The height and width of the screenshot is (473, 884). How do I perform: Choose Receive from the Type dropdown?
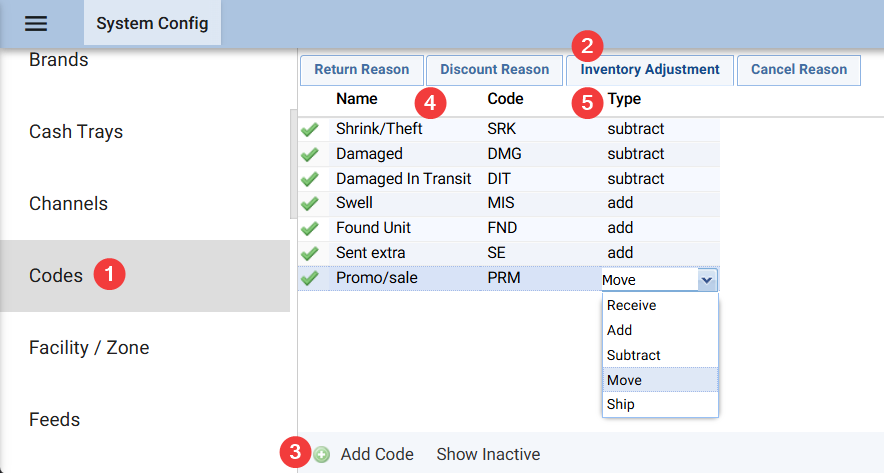631,306
